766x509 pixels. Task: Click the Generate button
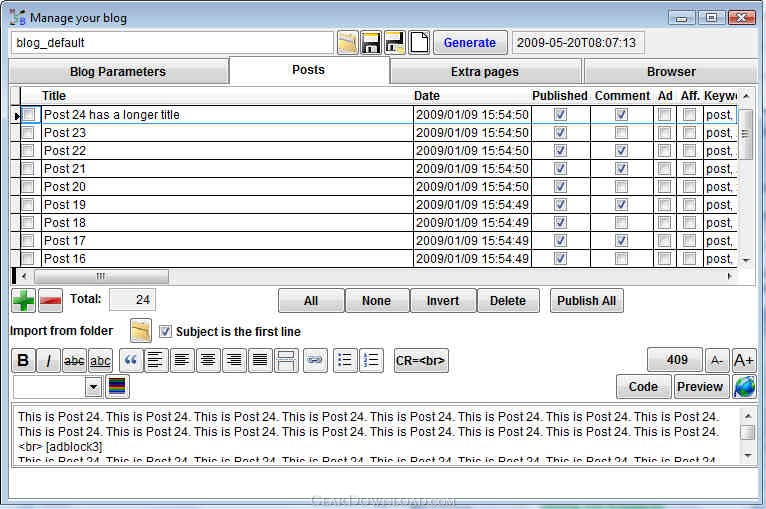[469, 43]
